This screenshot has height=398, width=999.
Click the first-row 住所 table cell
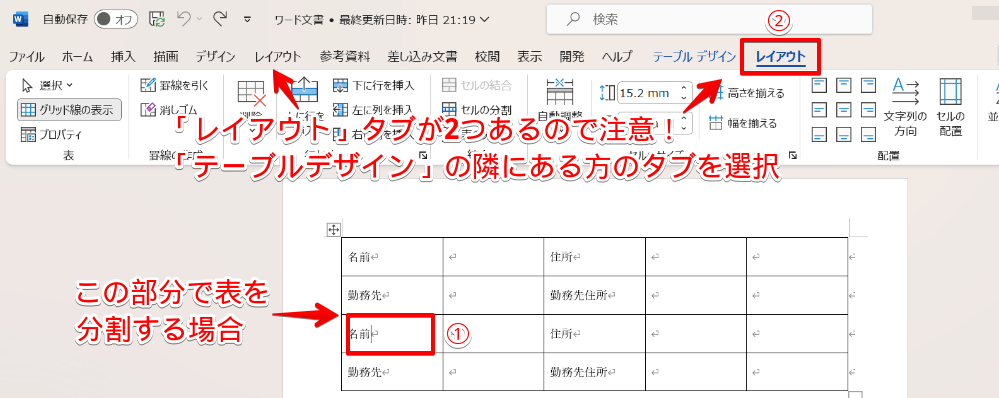click(x=594, y=257)
